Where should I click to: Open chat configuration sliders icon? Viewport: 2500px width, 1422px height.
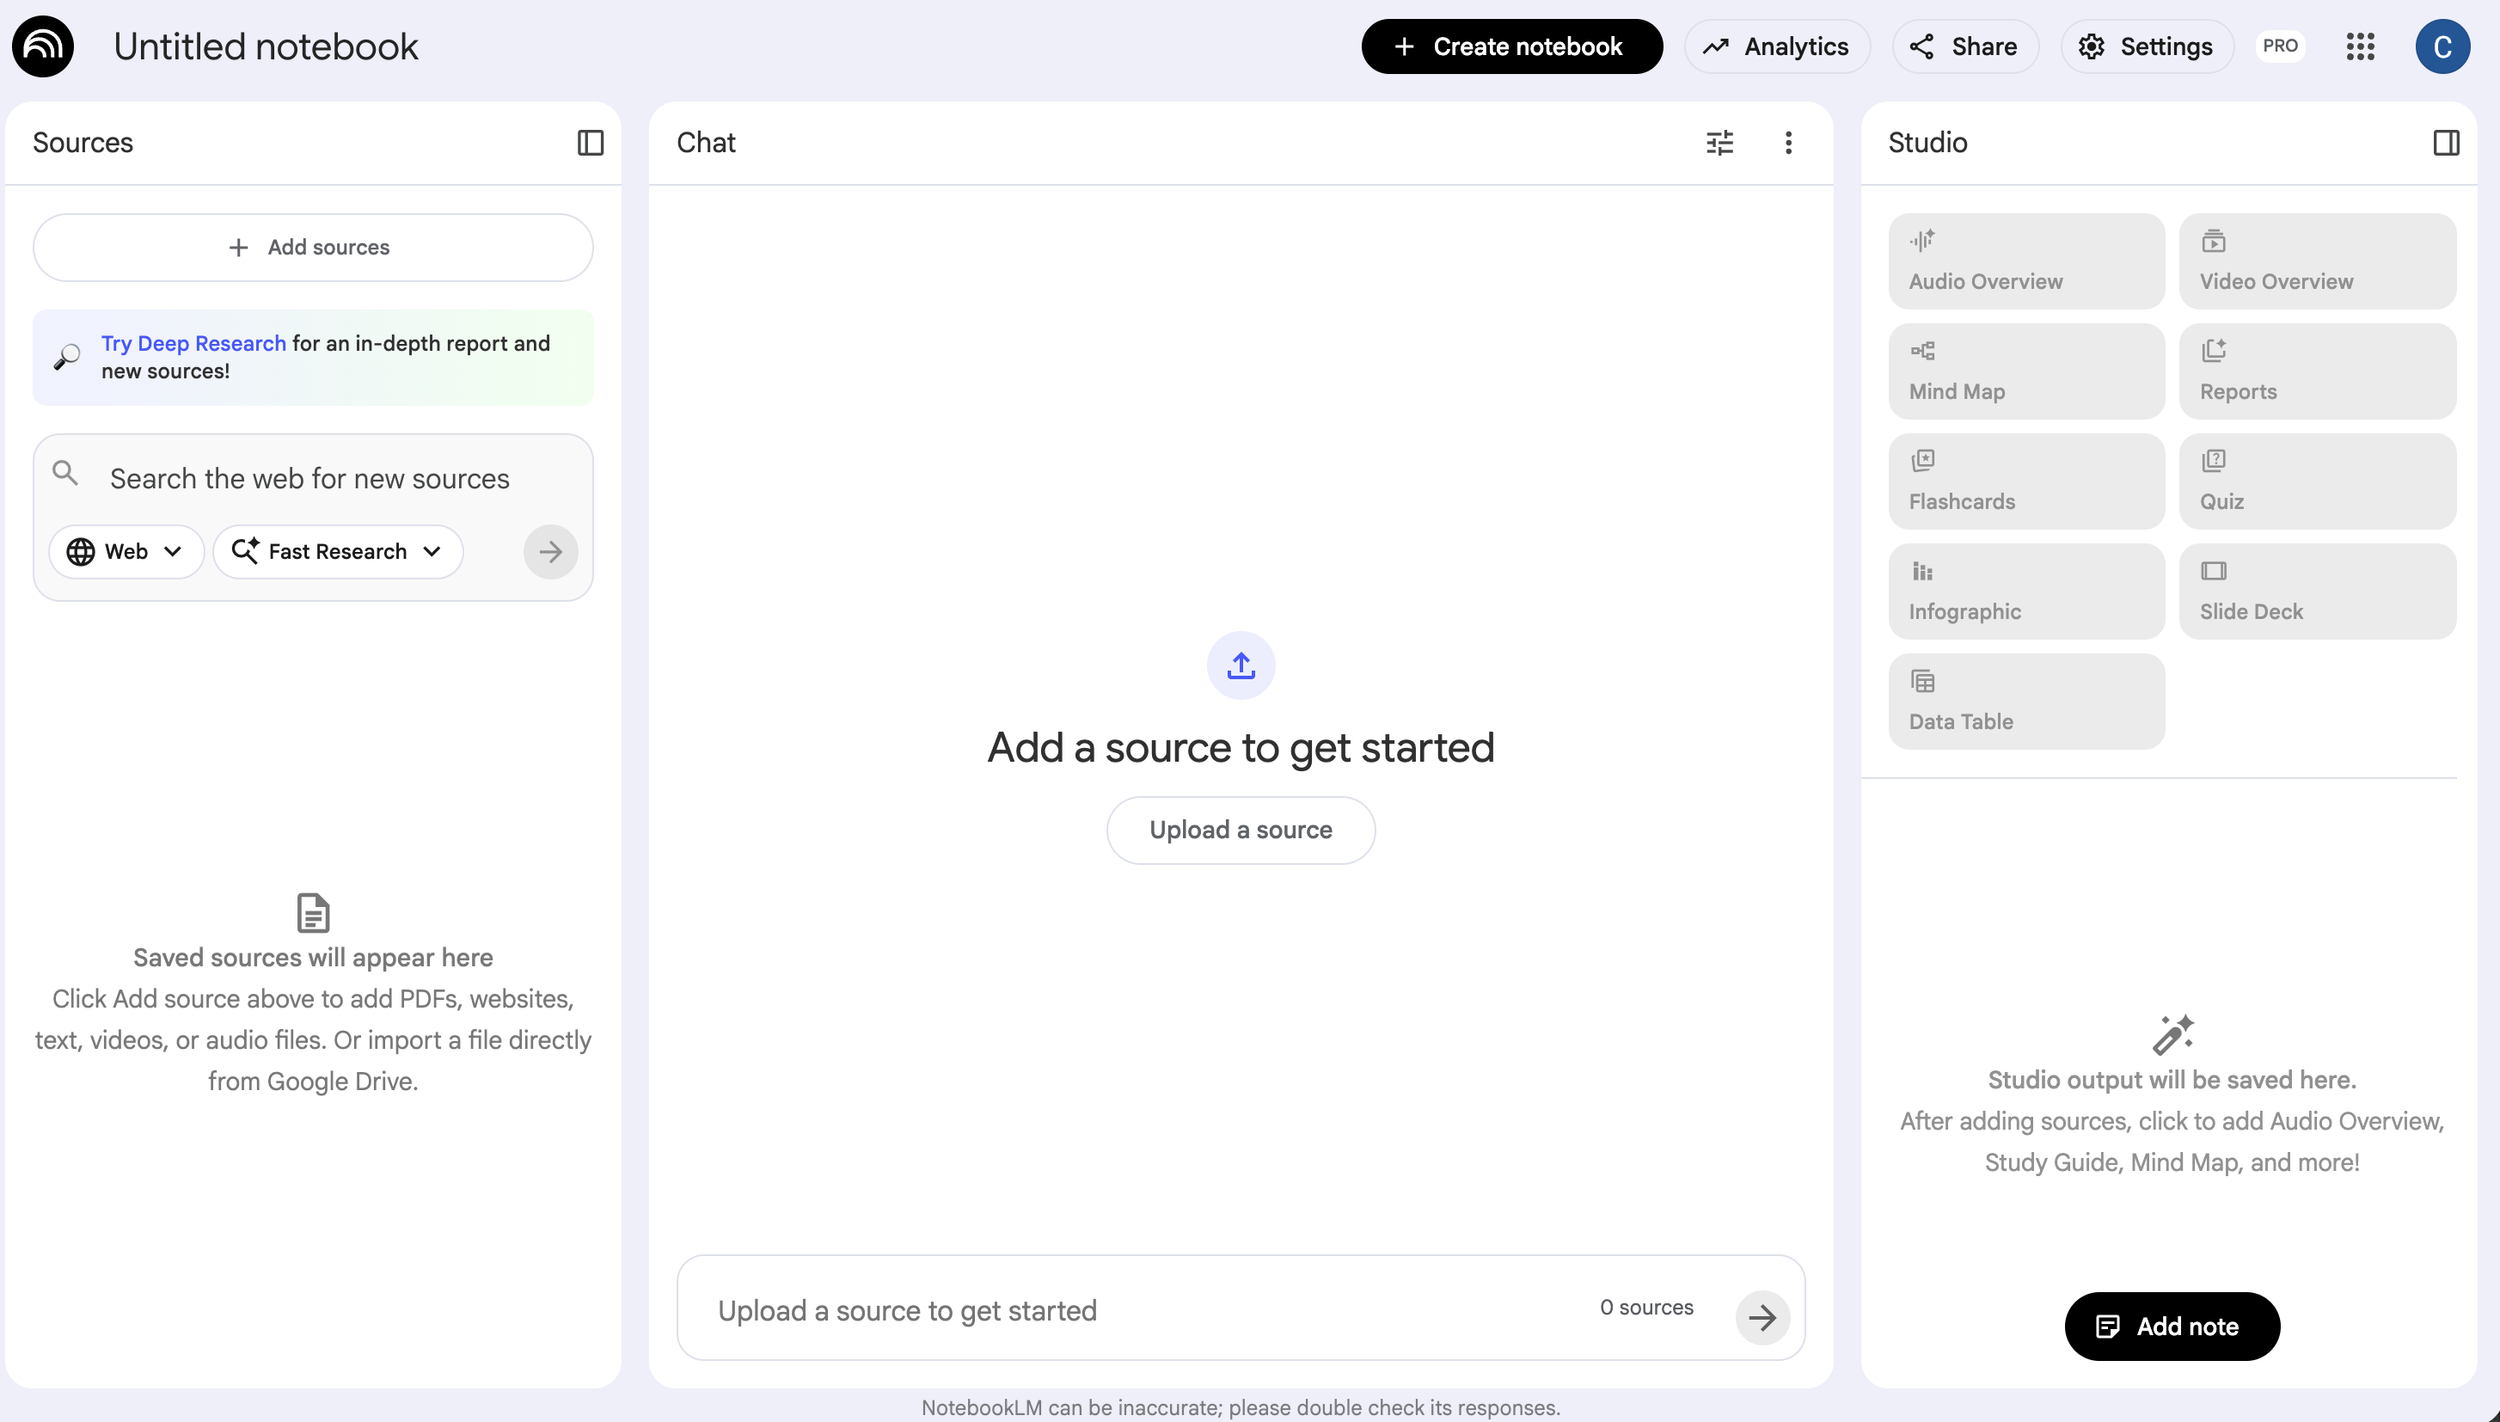click(1719, 143)
